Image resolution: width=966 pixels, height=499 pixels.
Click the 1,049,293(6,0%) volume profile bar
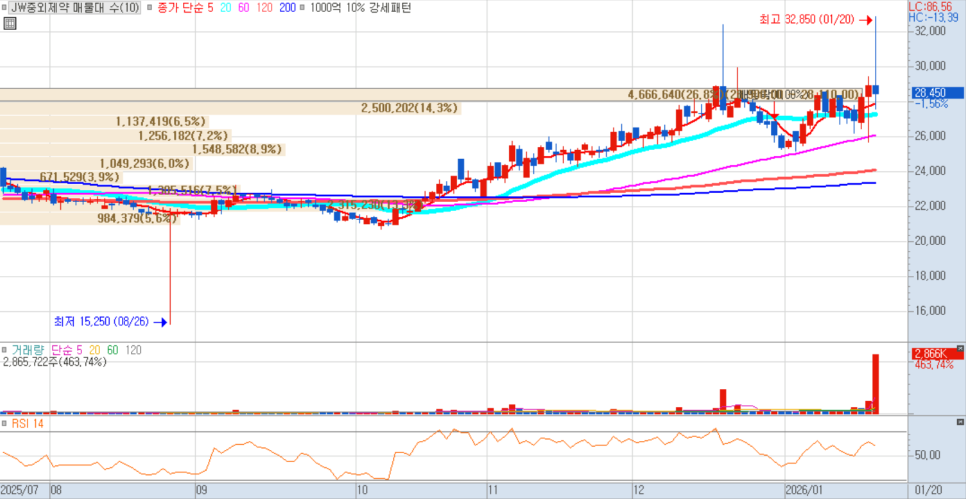click(96, 163)
